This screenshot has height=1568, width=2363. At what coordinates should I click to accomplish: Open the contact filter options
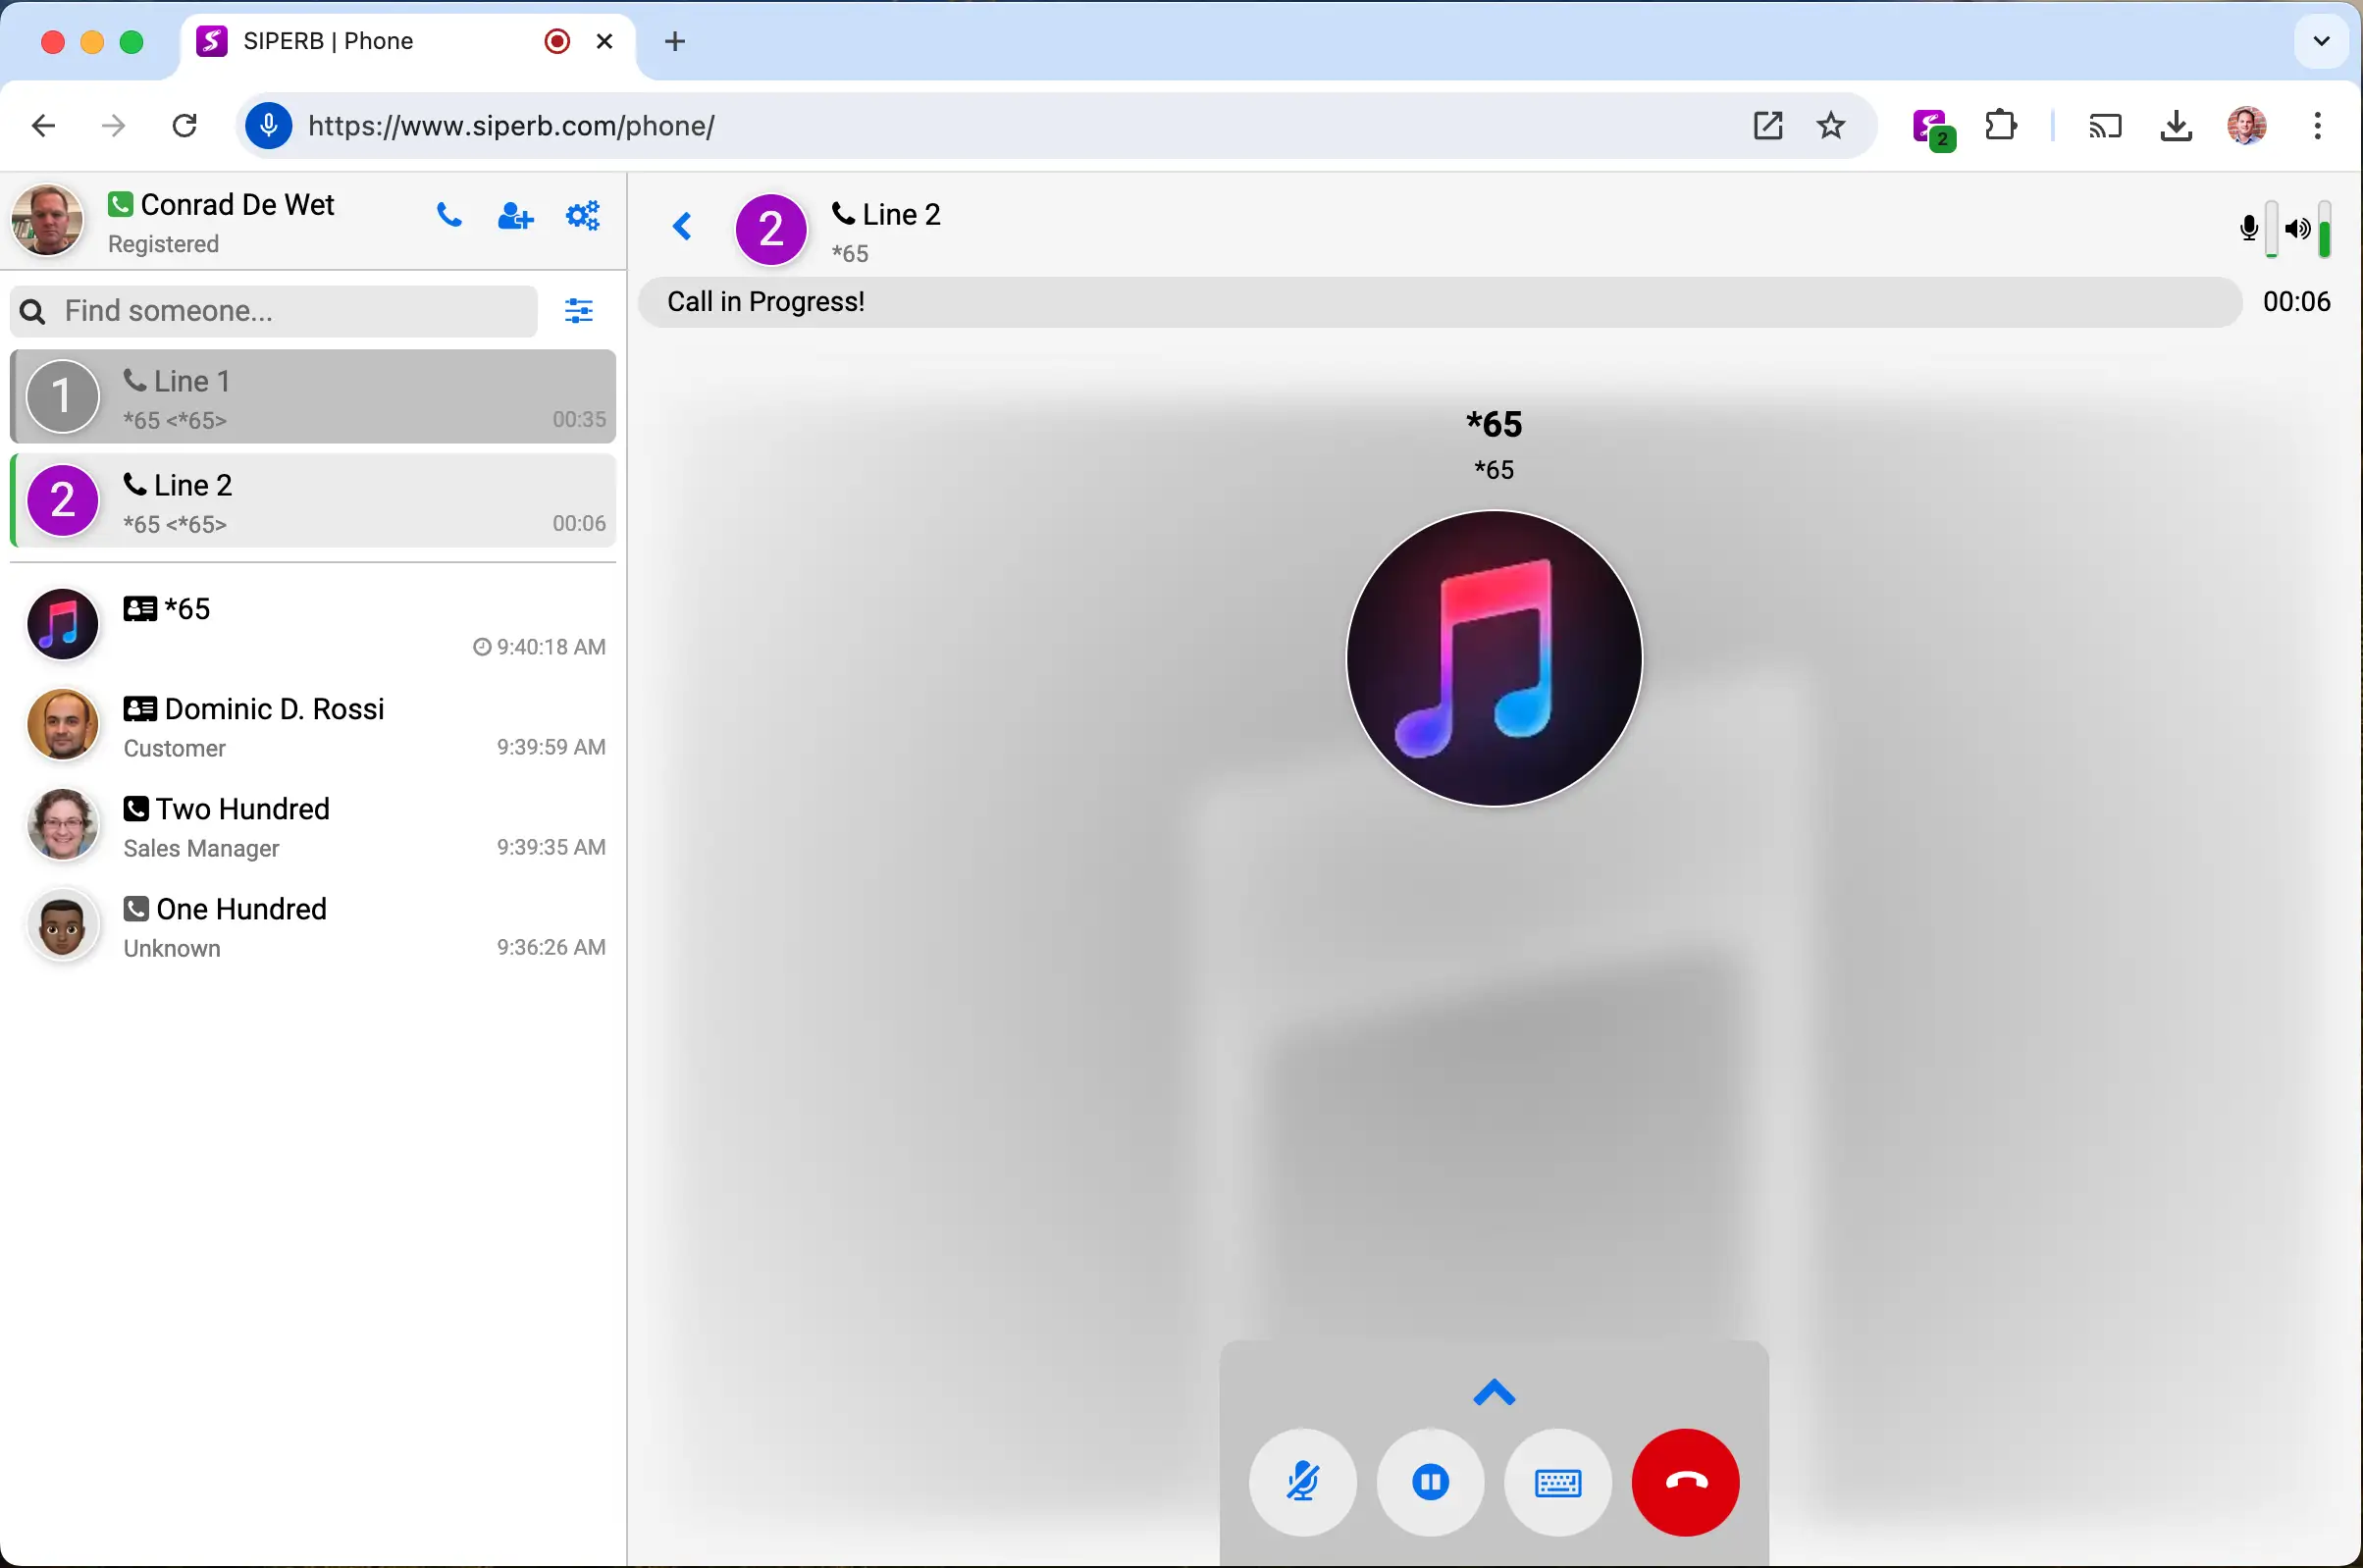[x=579, y=311]
